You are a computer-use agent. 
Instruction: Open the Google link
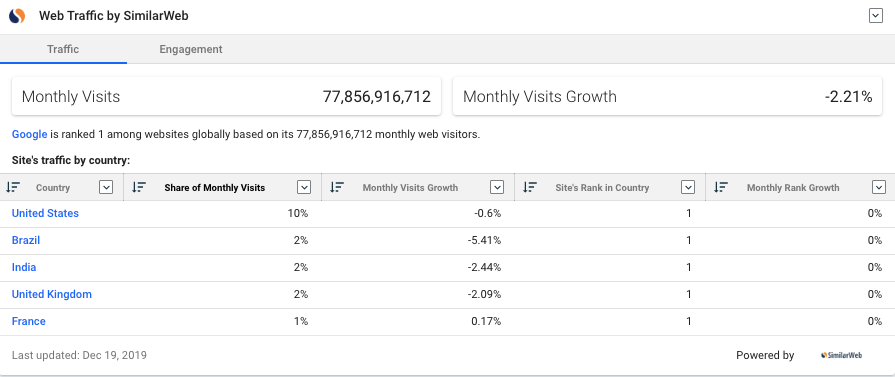coord(30,135)
